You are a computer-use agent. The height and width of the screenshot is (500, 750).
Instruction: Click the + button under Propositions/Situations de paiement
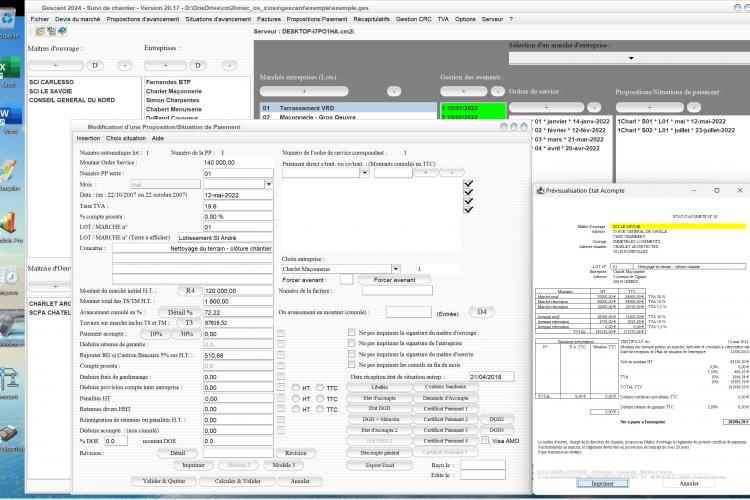pyautogui.click(x=649, y=107)
